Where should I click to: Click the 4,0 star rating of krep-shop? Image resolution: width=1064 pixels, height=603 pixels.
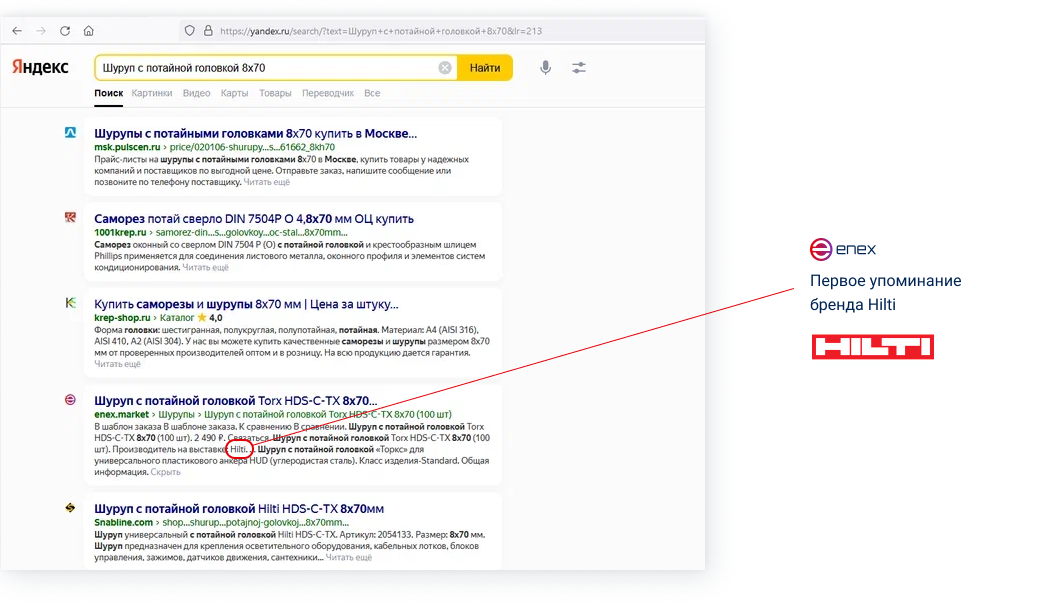(x=210, y=317)
